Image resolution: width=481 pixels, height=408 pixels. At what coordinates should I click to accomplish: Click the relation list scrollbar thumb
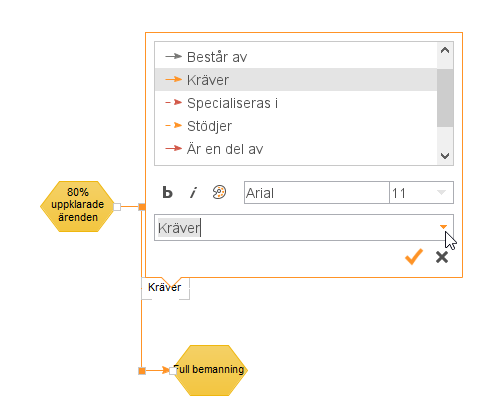pyautogui.click(x=445, y=98)
